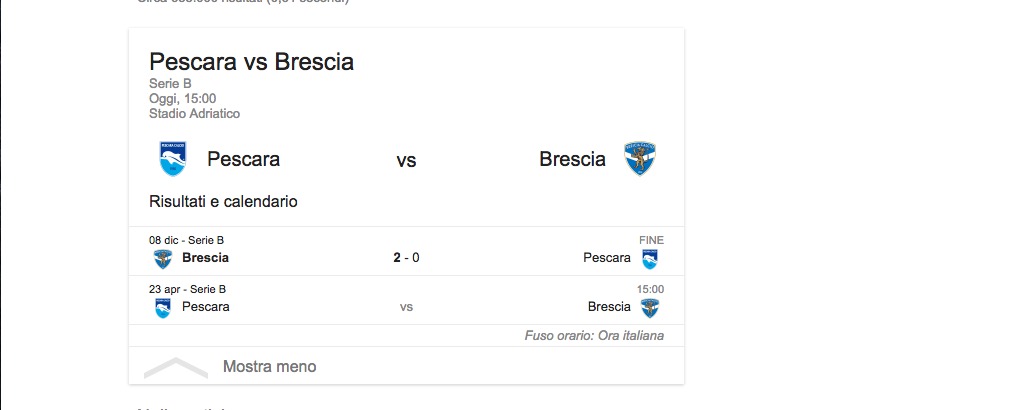This screenshot has width=1014, height=410.
Task: Click Pescara name in 23 apr row
Action: point(205,307)
